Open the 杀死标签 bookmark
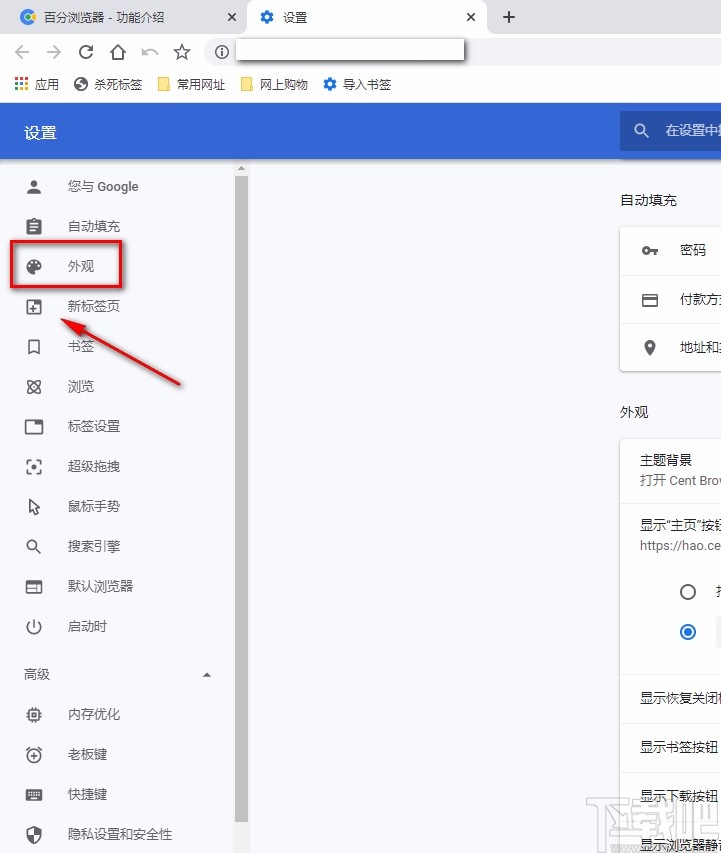 (108, 84)
